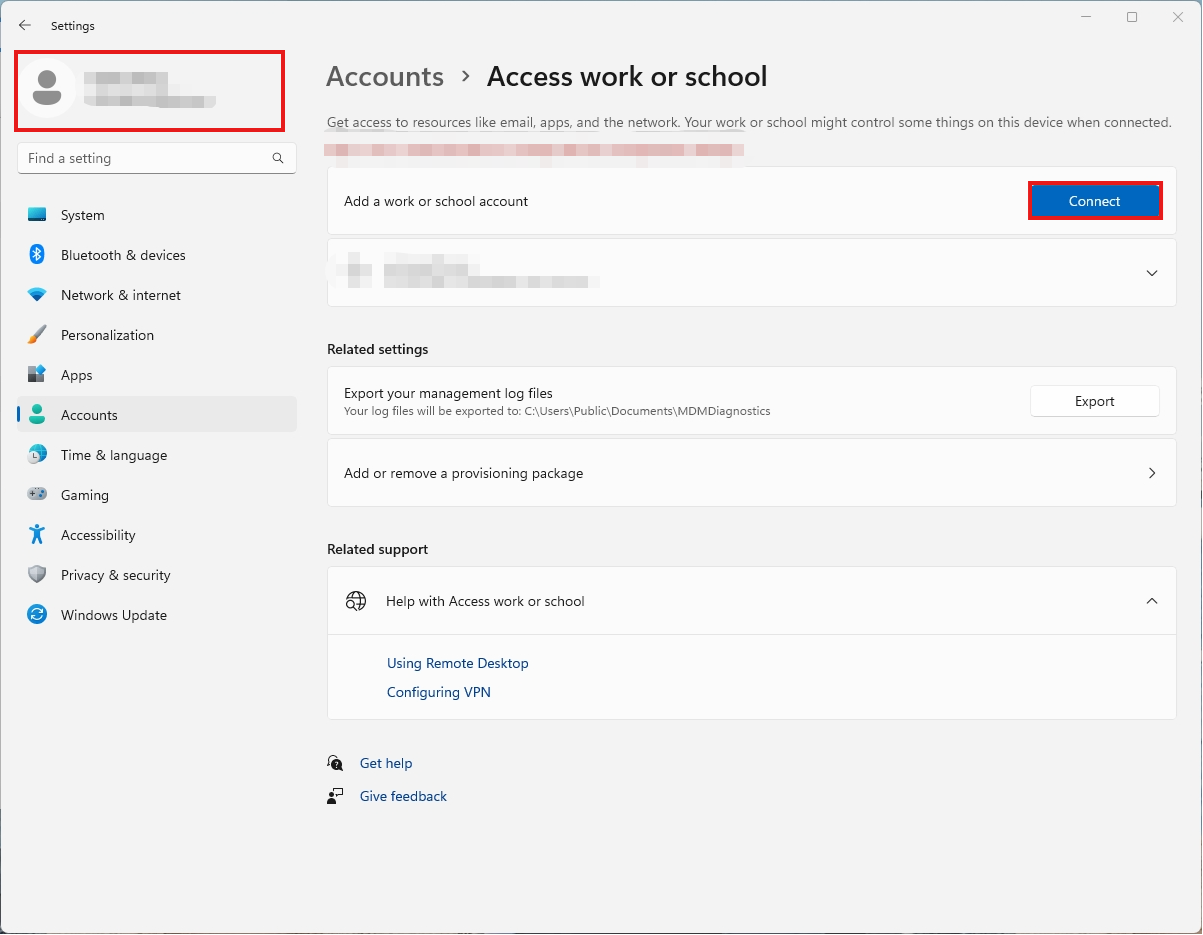
Task: Click the Give feedback link
Action: 403,796
